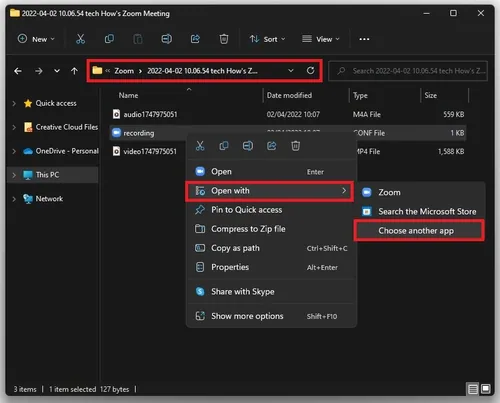Image resolution: width=500 pixels, height=403 pixels.
Task: Expand the This PC tree node
Action: point(14,175)
